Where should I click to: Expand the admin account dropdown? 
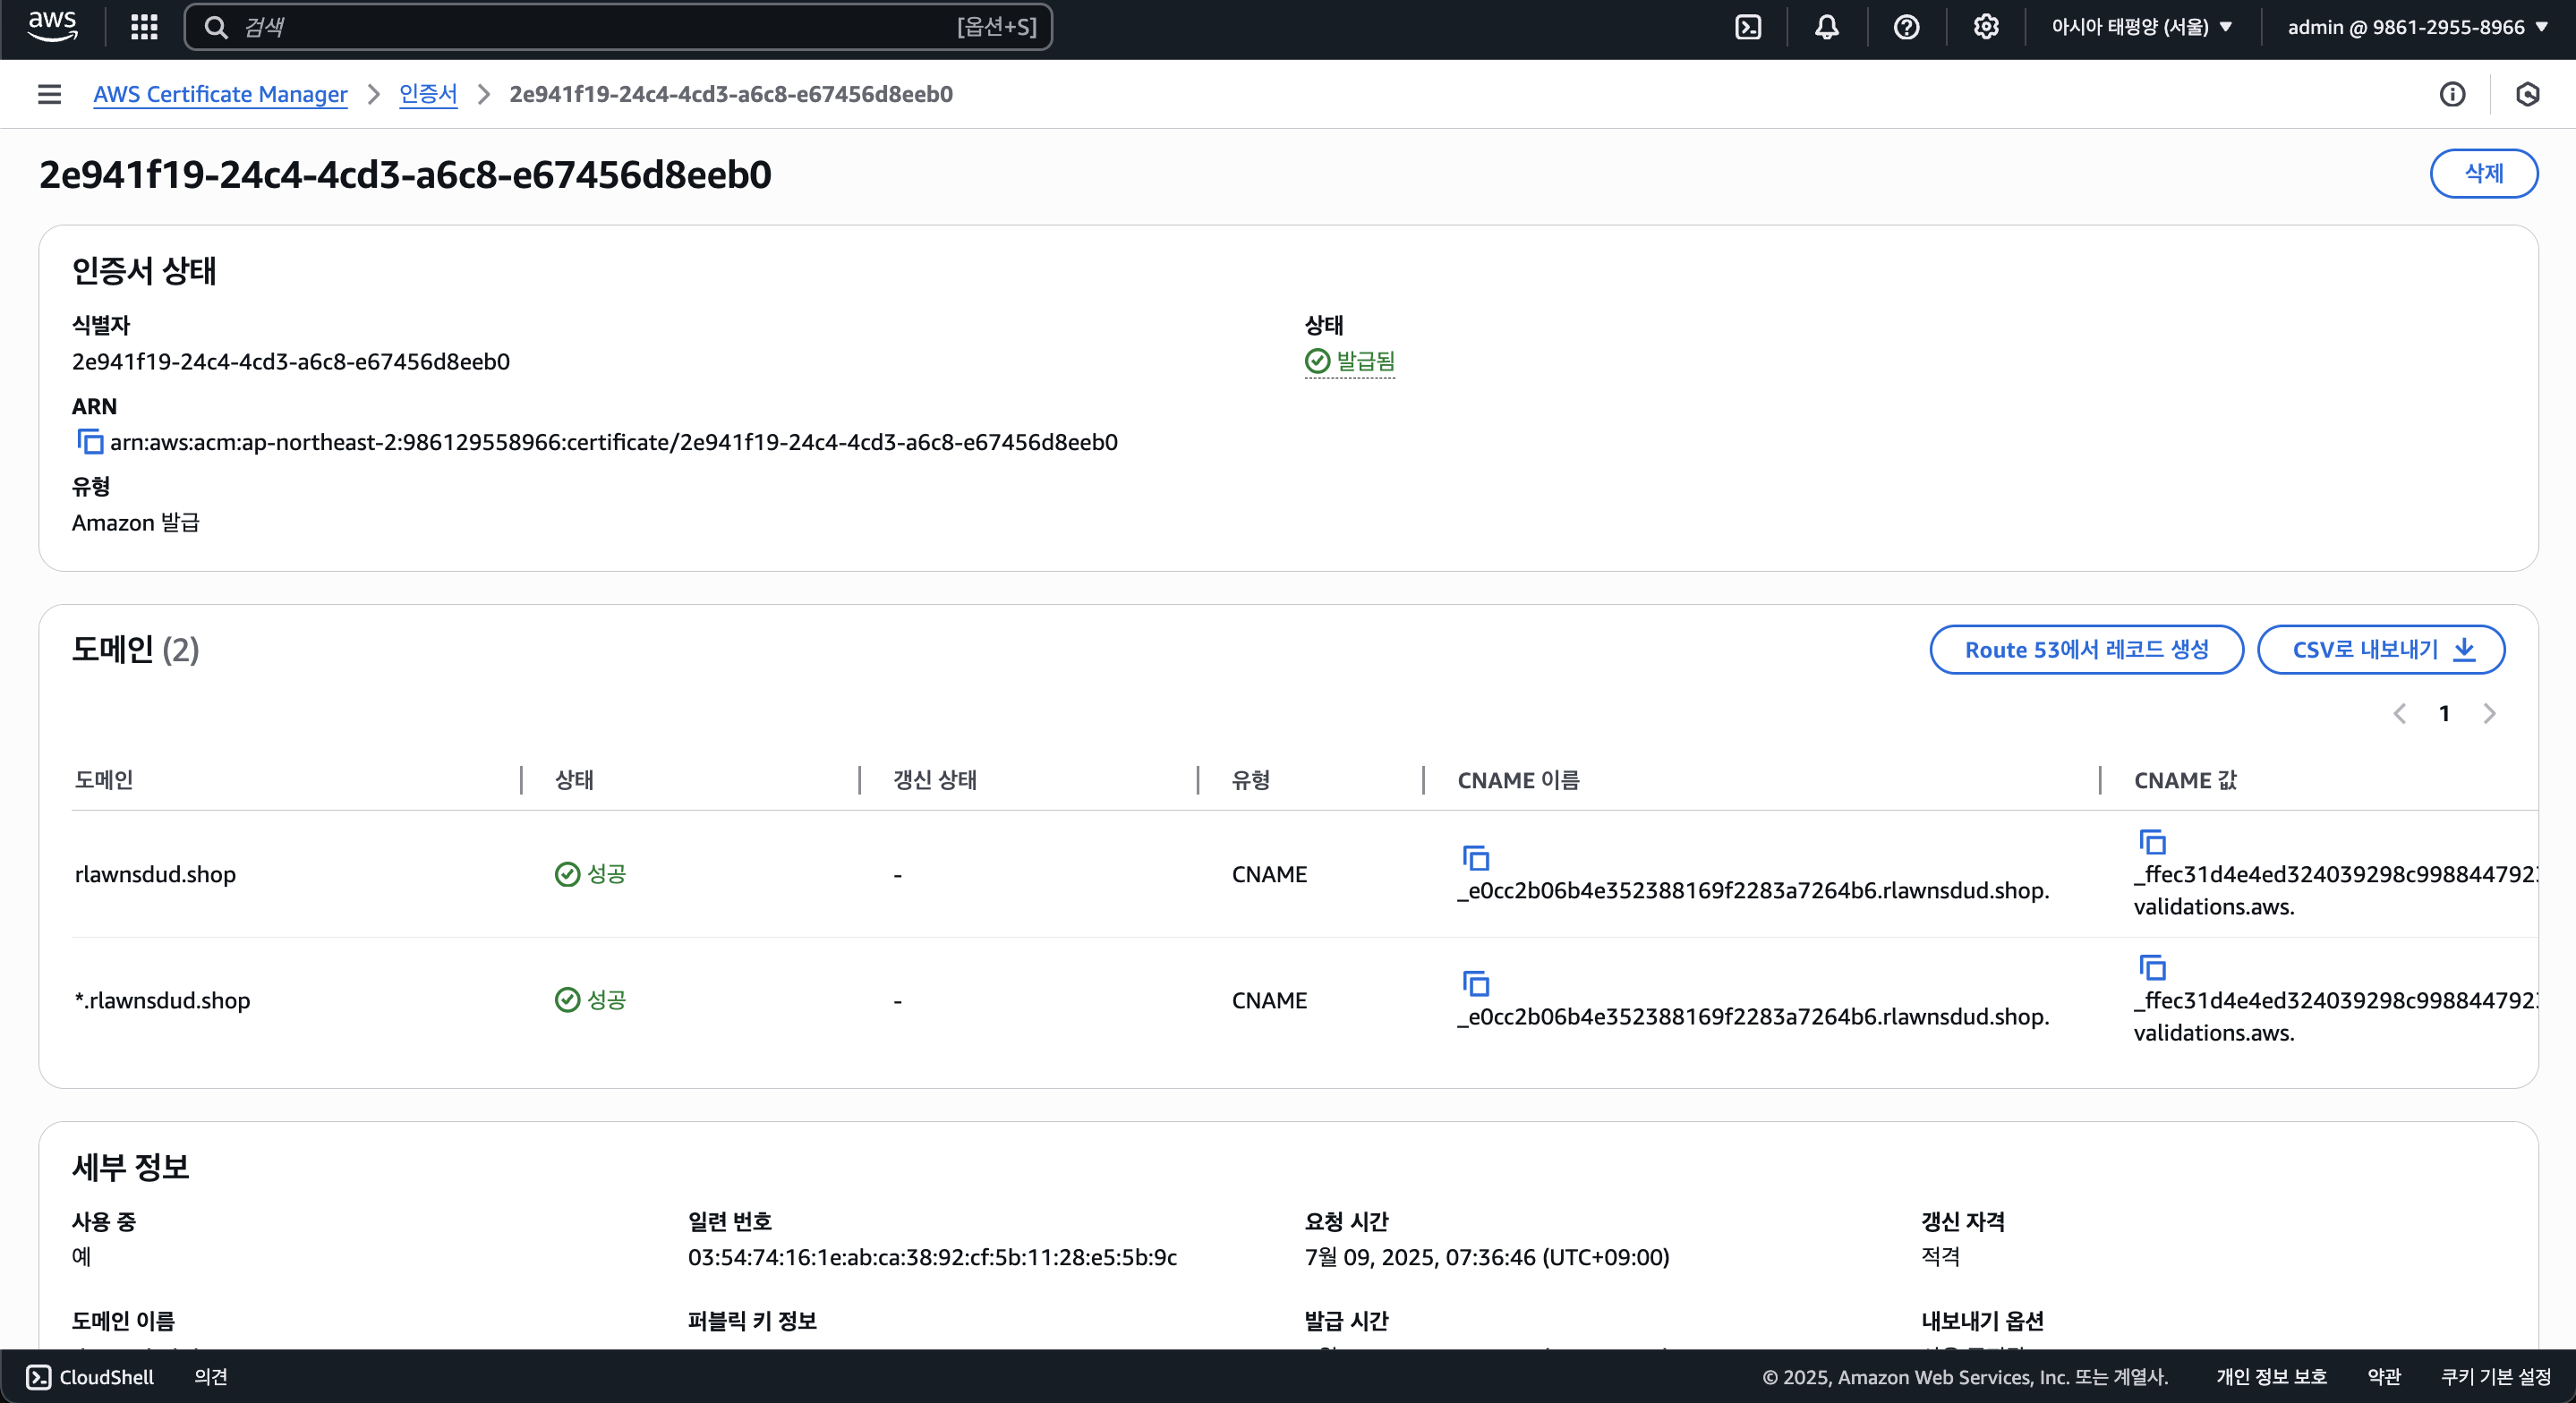click(x=2416, y=27)
